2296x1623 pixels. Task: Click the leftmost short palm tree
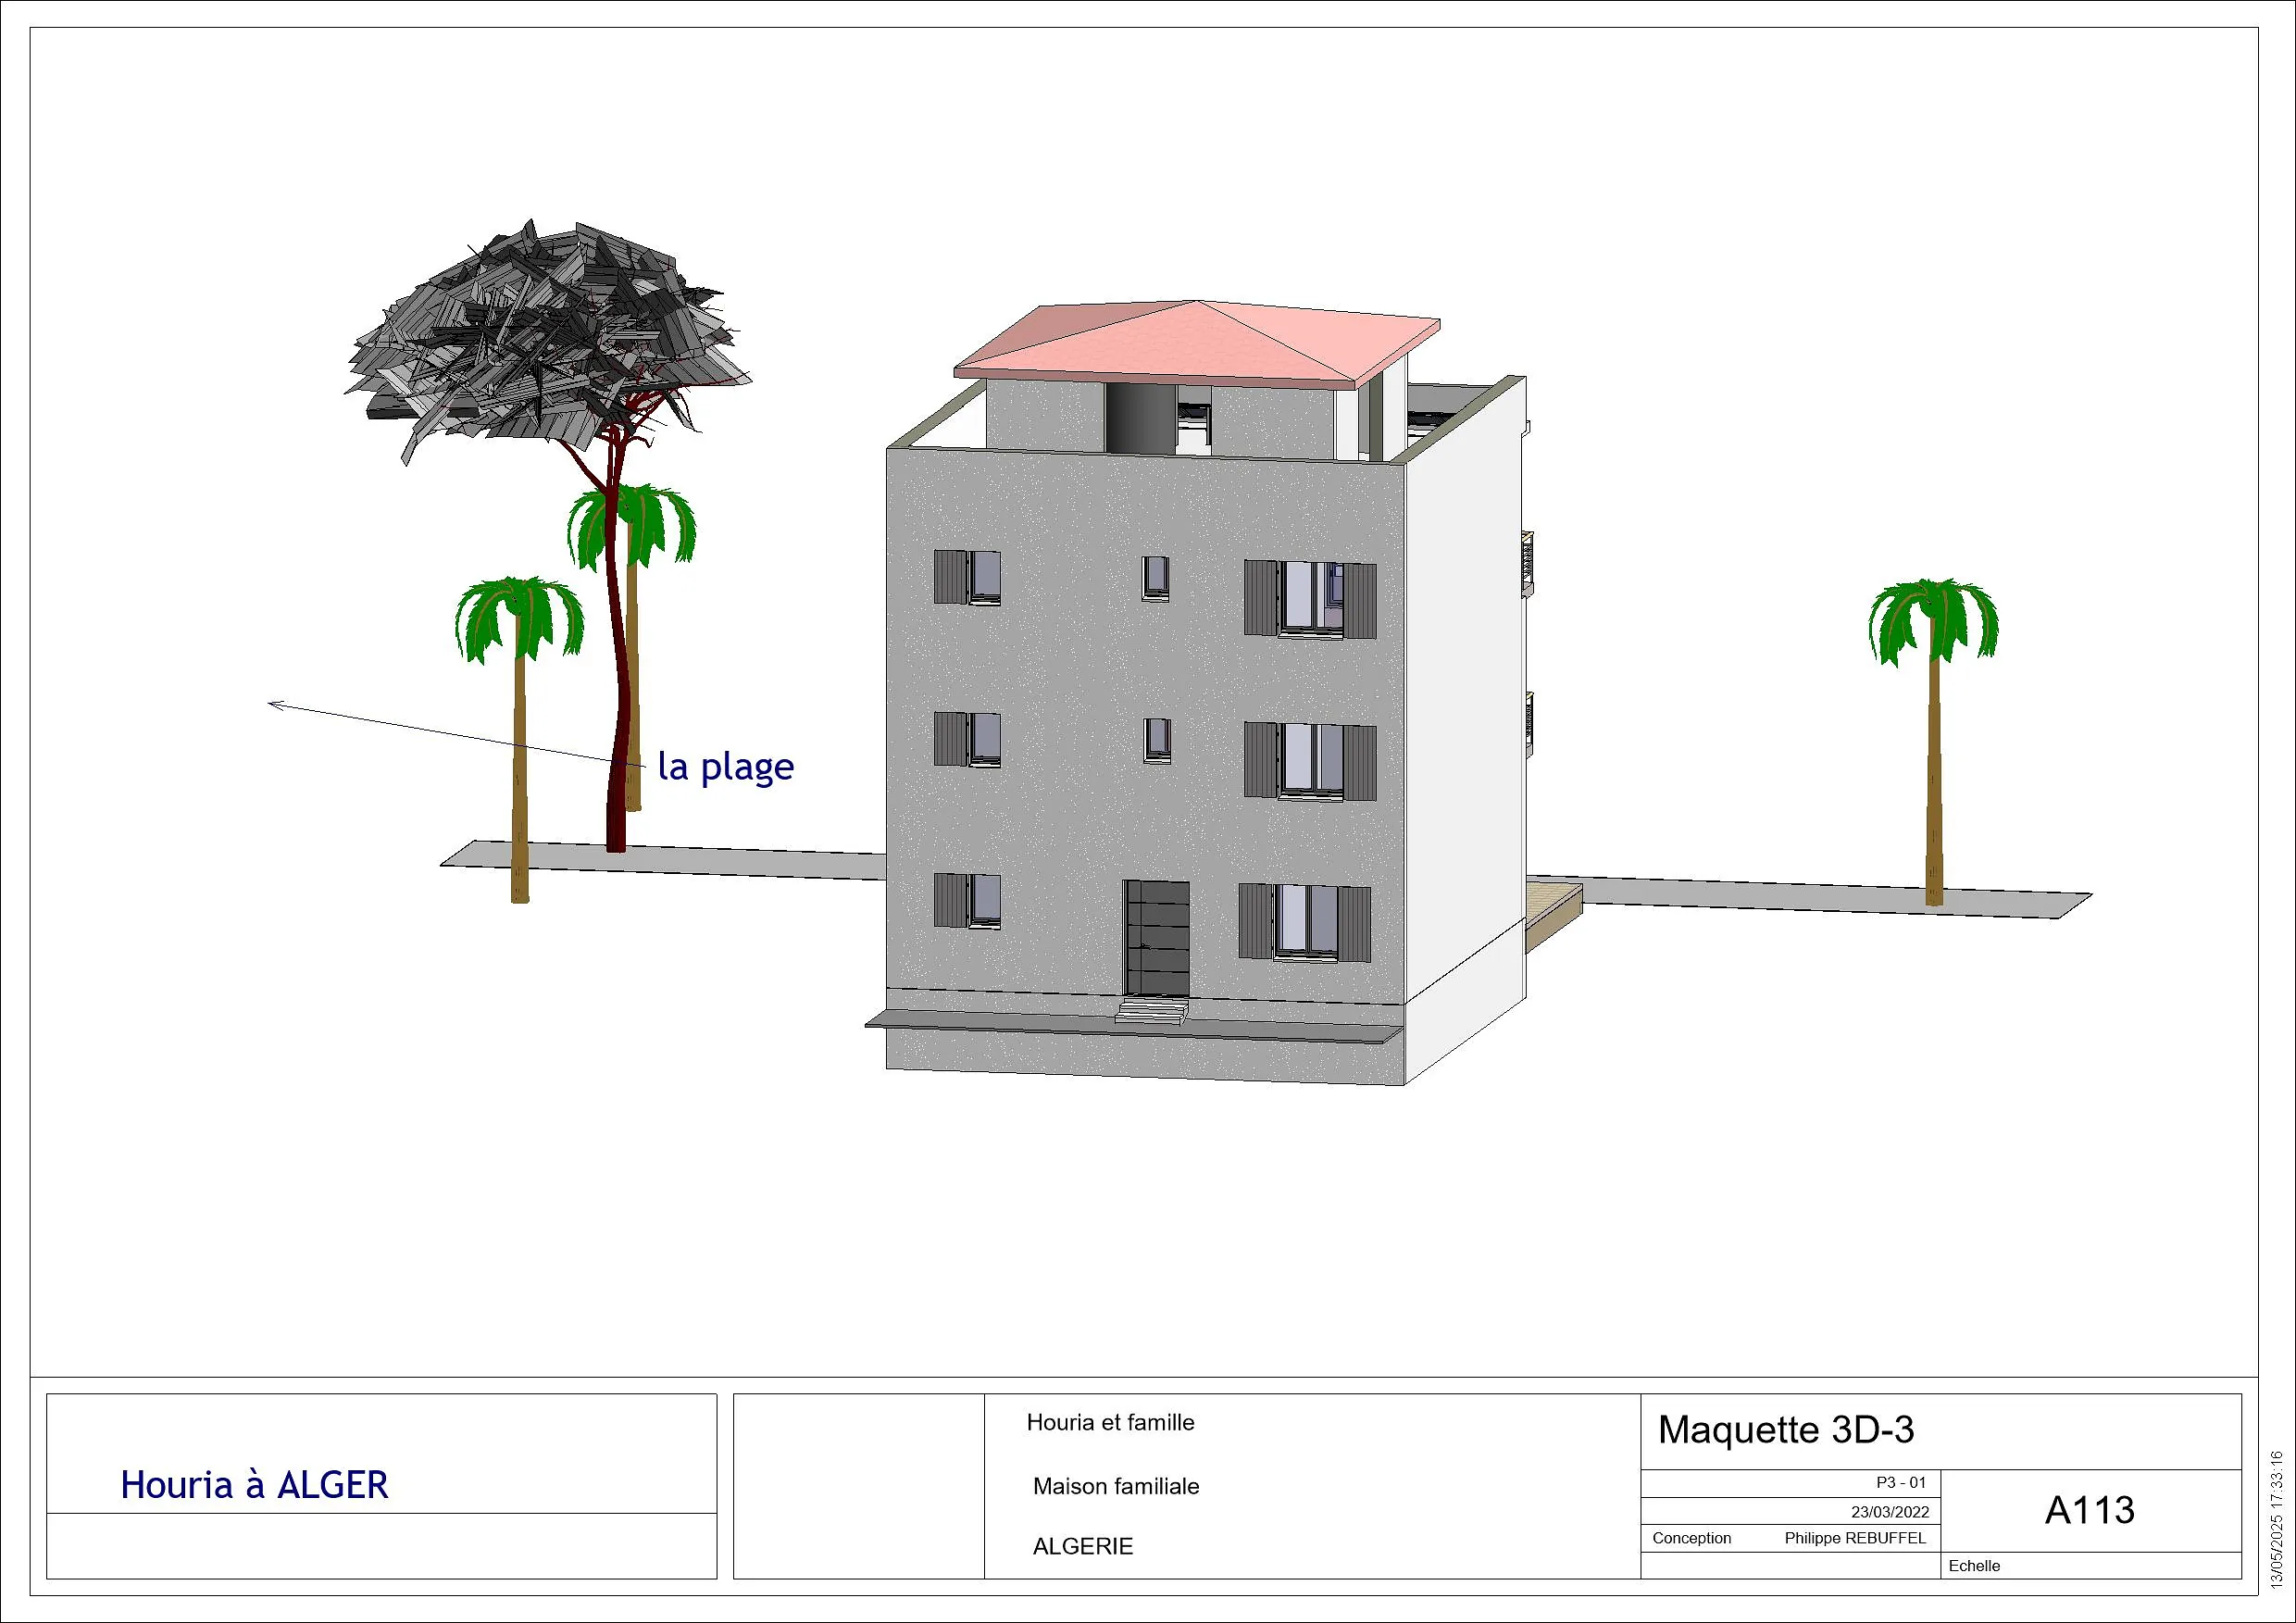(x=519, y=739)
